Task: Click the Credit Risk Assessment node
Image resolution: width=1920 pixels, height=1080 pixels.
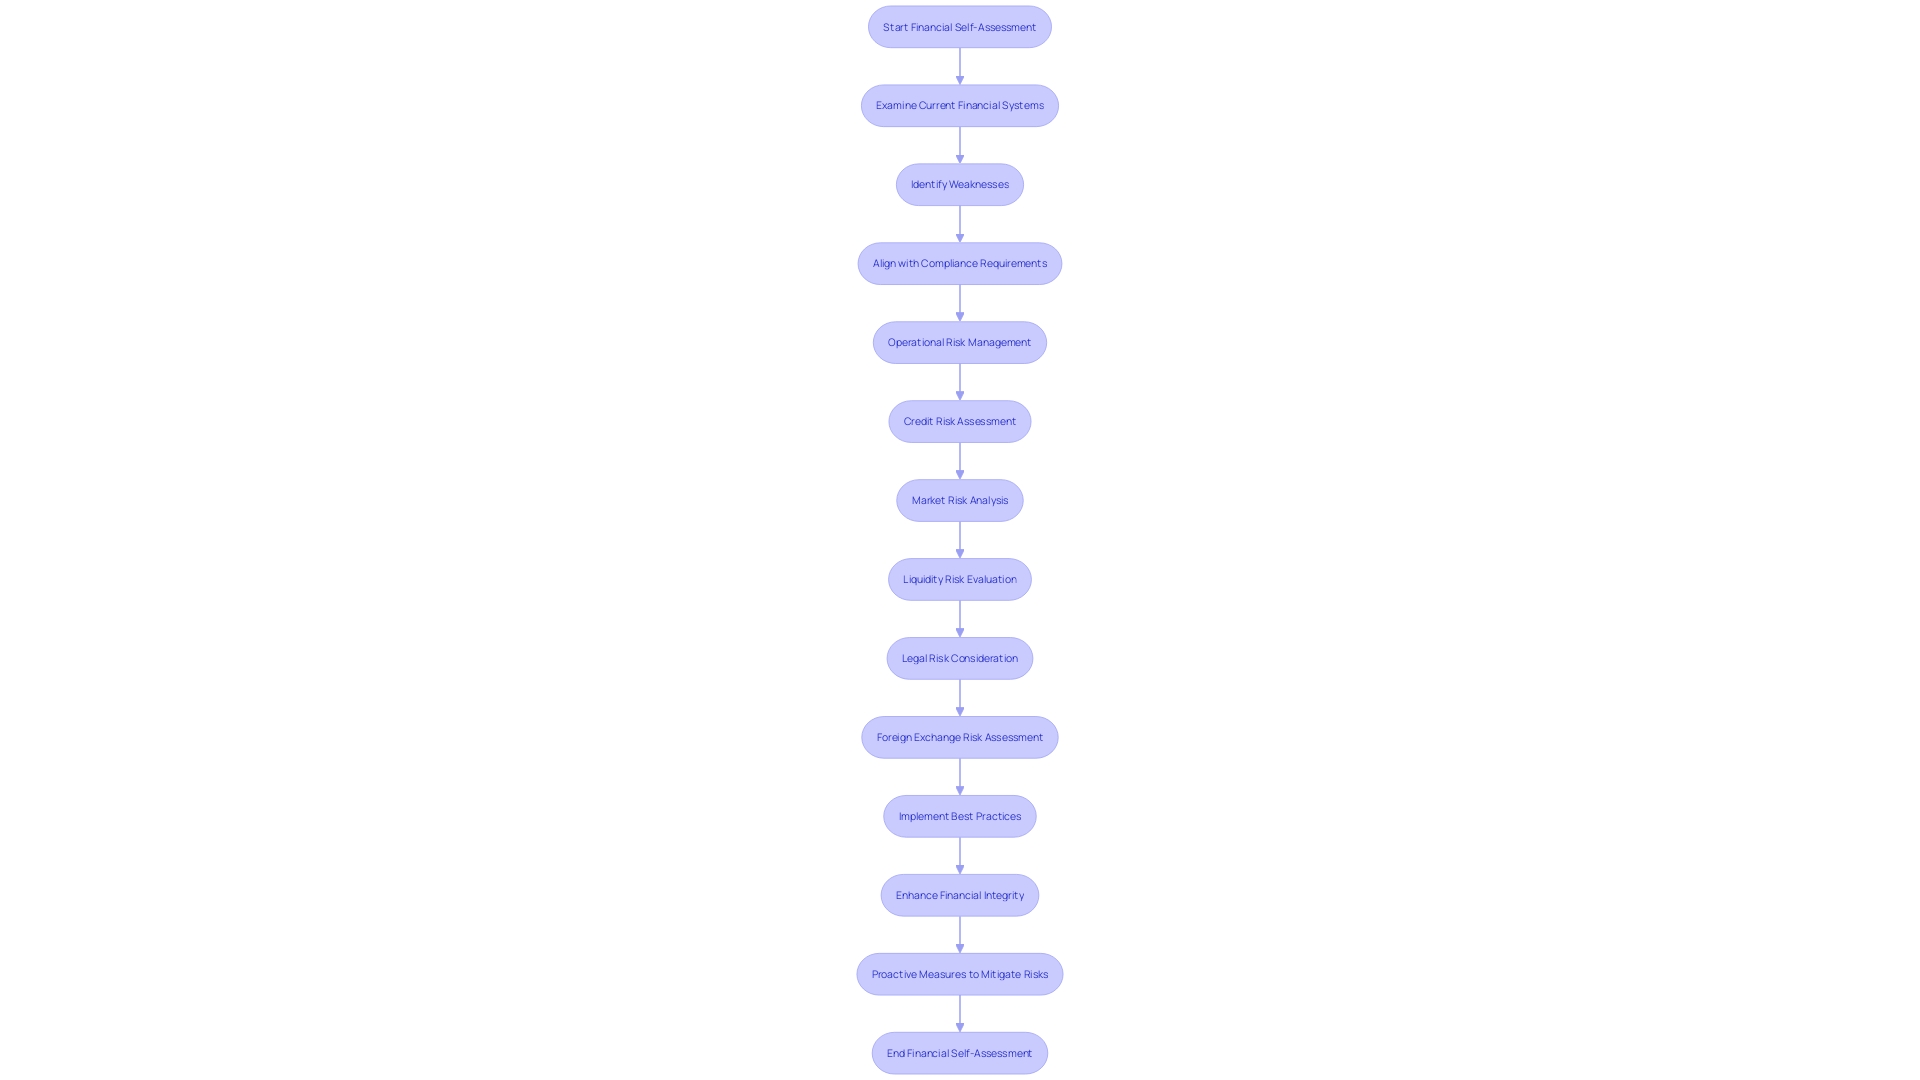Action: pyautogui.click(x=960, y=421)
